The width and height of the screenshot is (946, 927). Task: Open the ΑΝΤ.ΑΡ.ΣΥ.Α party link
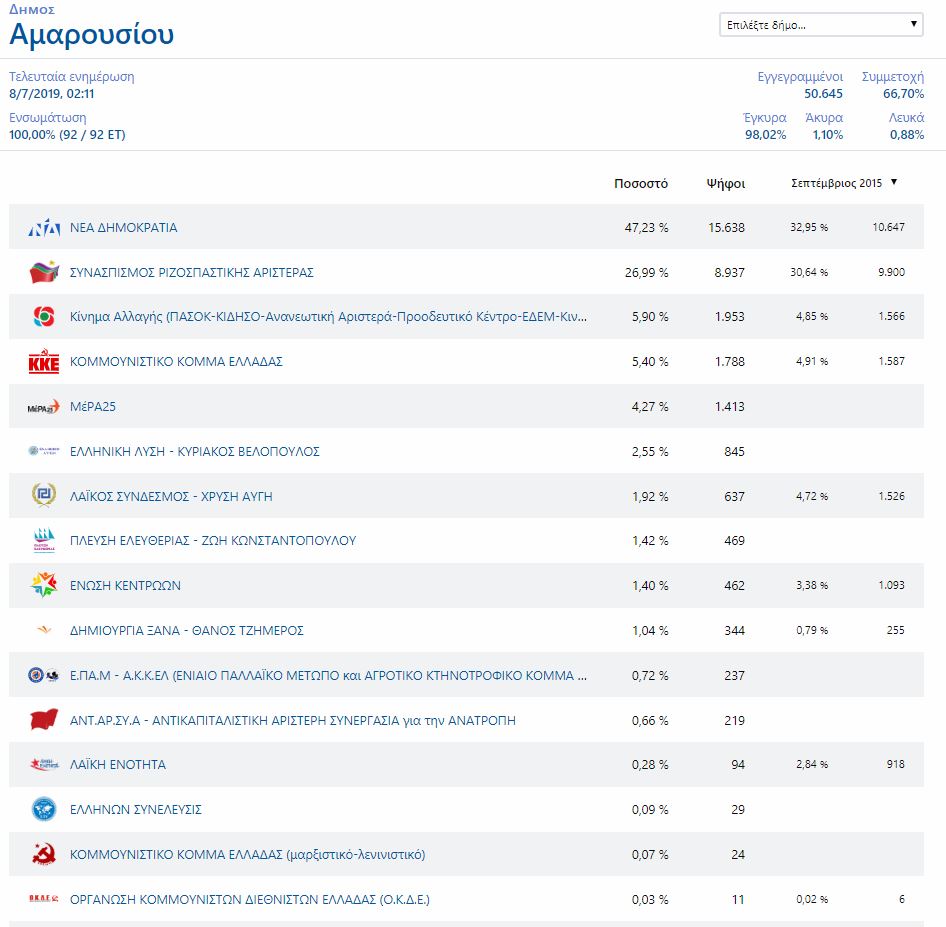coord(293,720)
